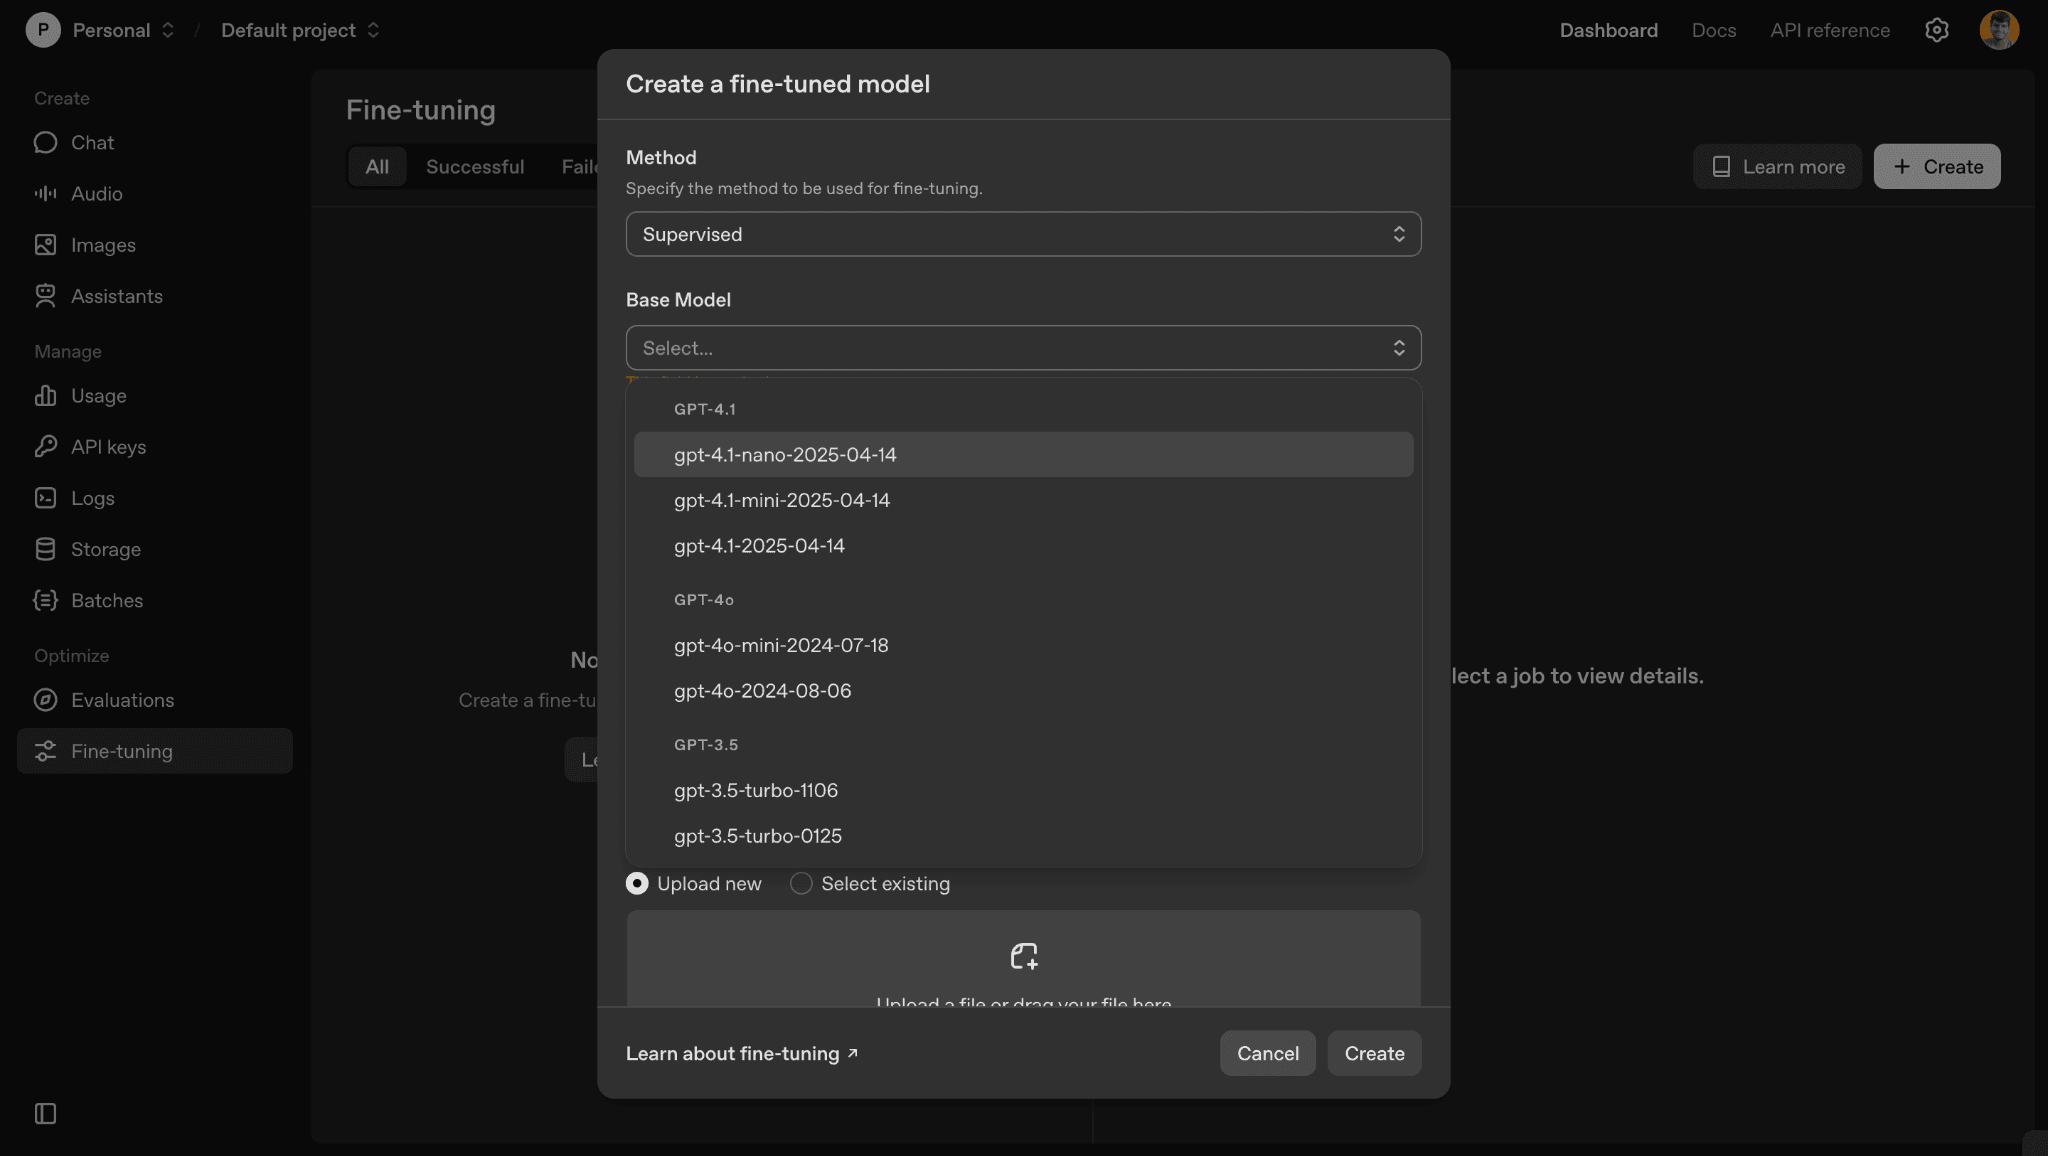Image resolution: width=2048 pixels, height=1156 pixels.
Task: Choose gpt-4.1-mini-2025-04-14 model
Action: 1023,500
